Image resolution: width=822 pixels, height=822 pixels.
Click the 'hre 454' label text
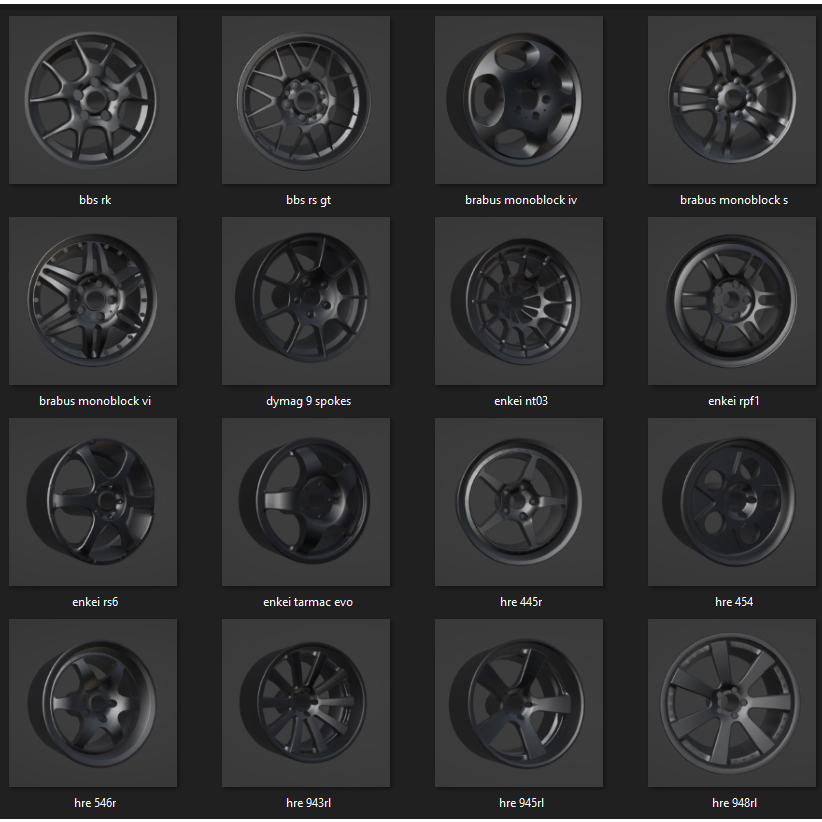coord(734,602)
